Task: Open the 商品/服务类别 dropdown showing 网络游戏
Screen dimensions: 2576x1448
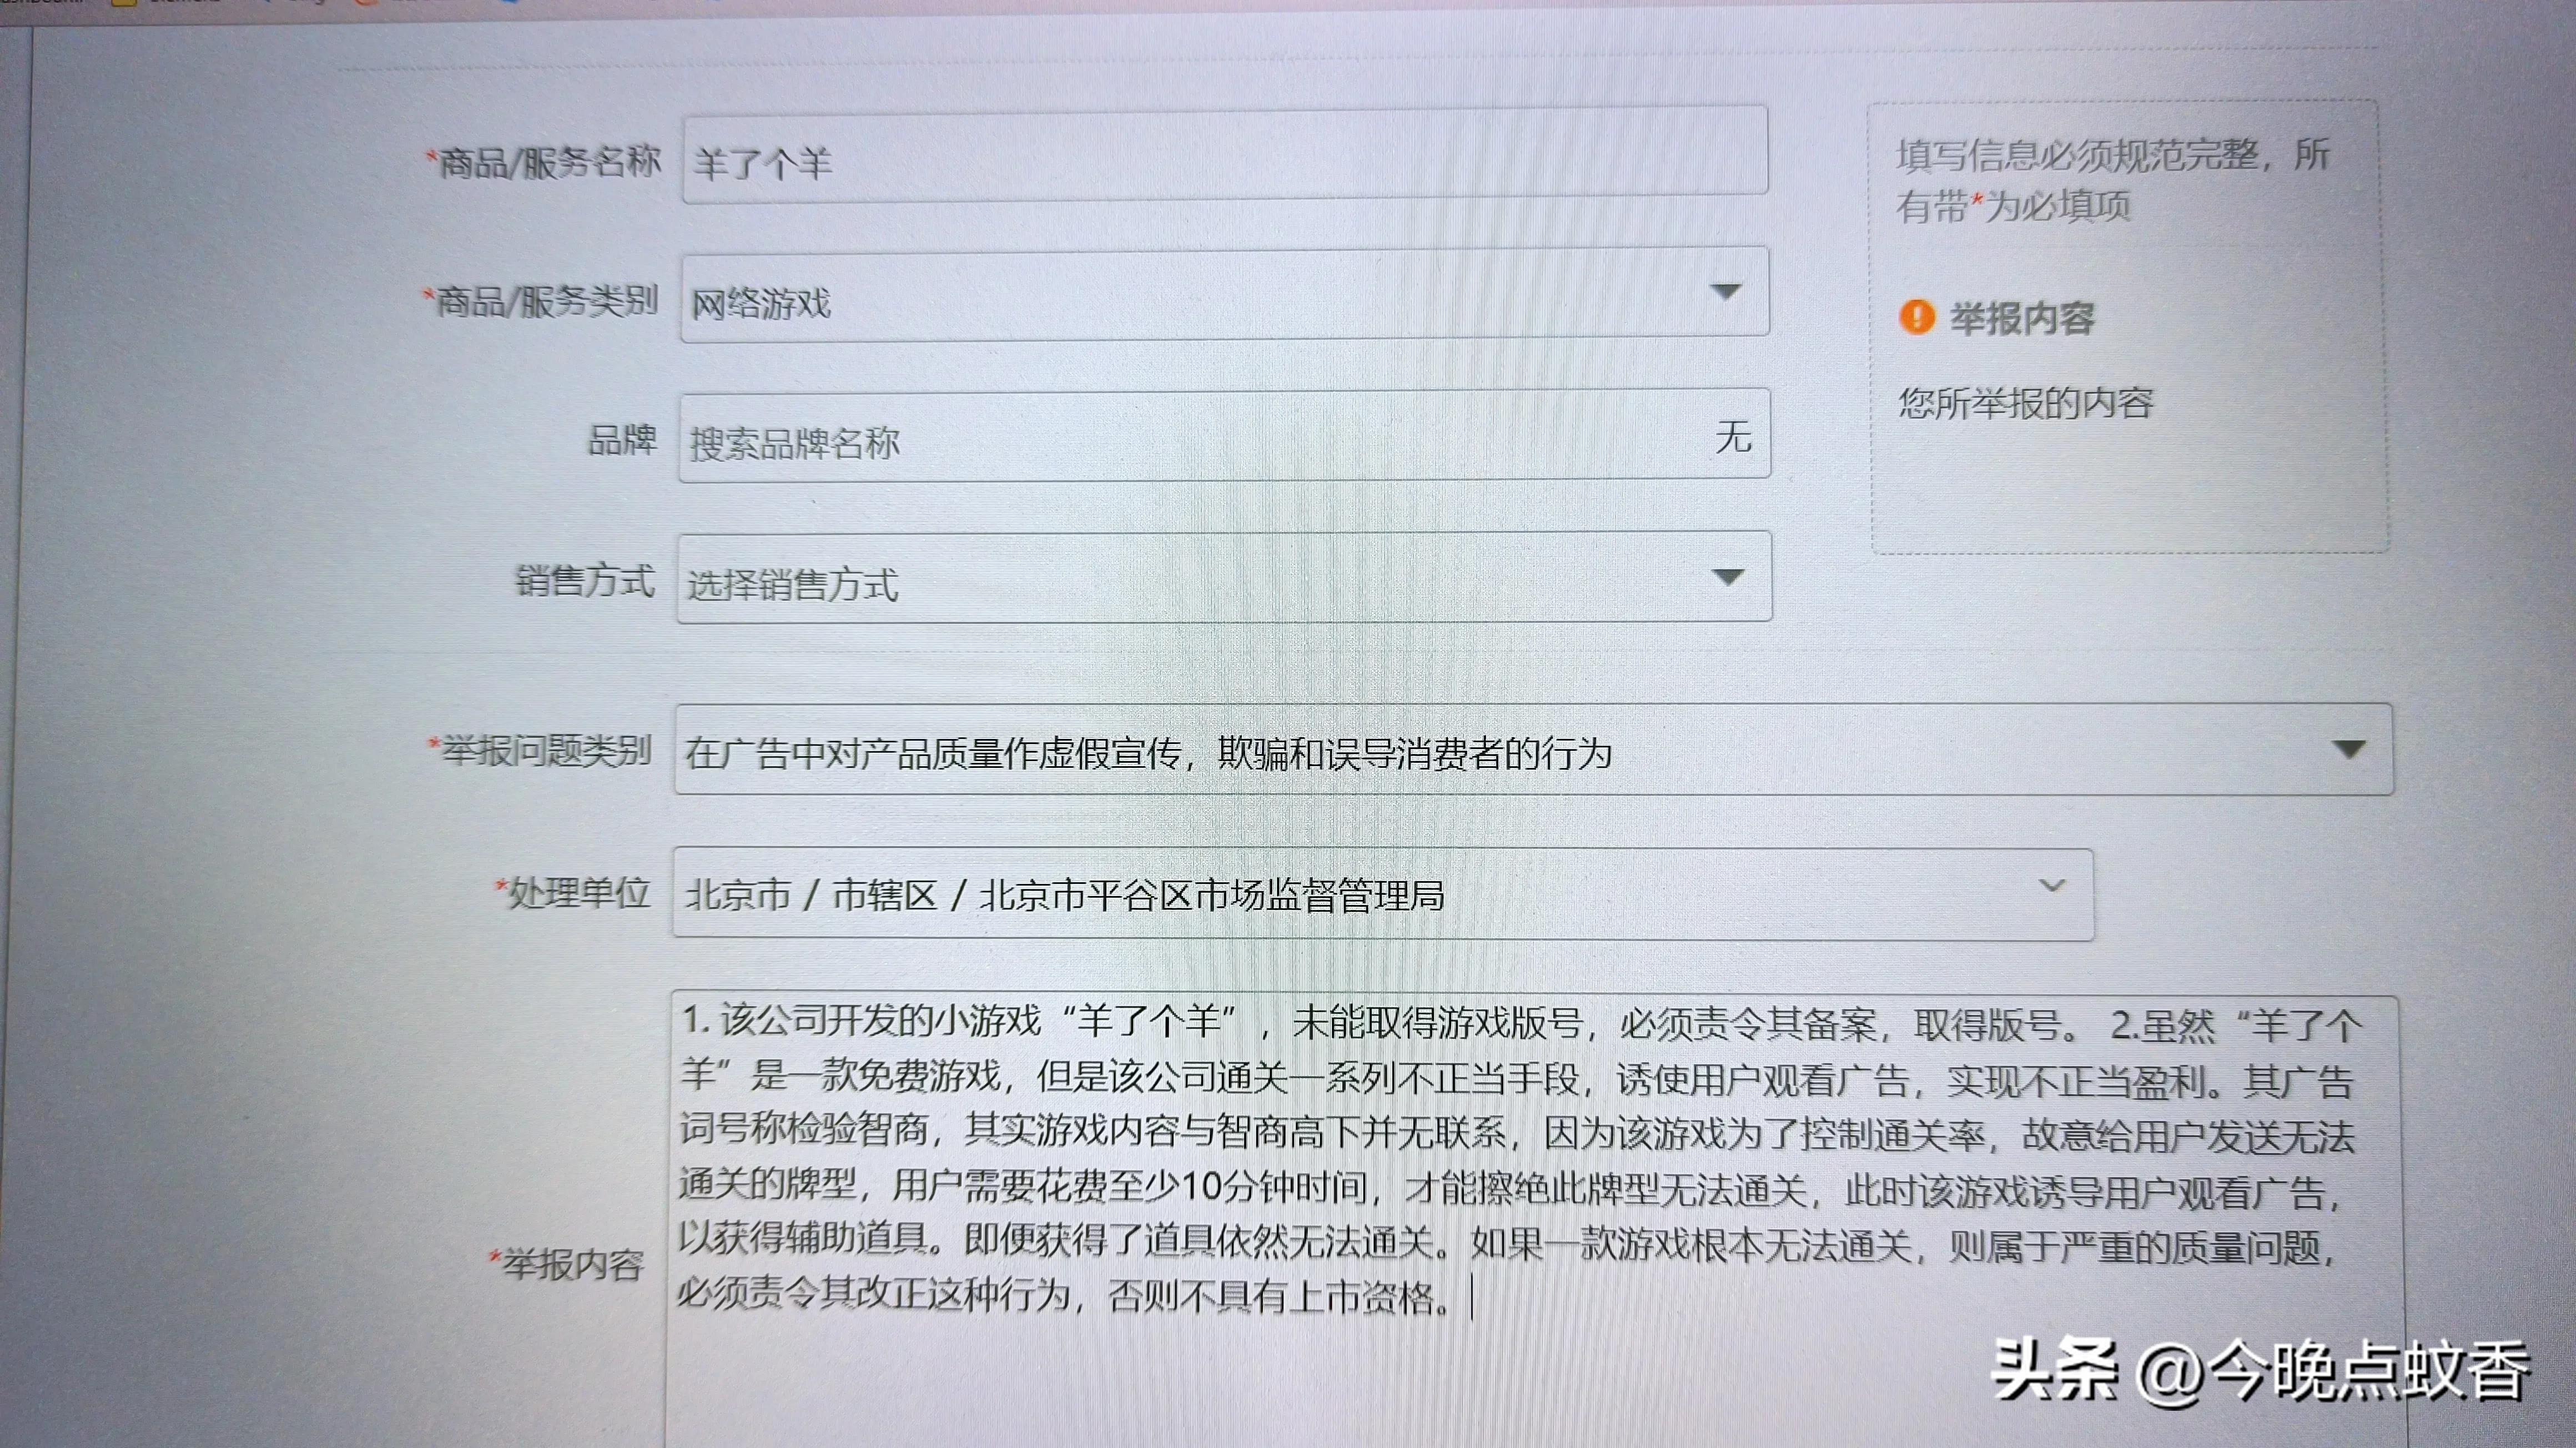Action: [x=1225, y=296]
